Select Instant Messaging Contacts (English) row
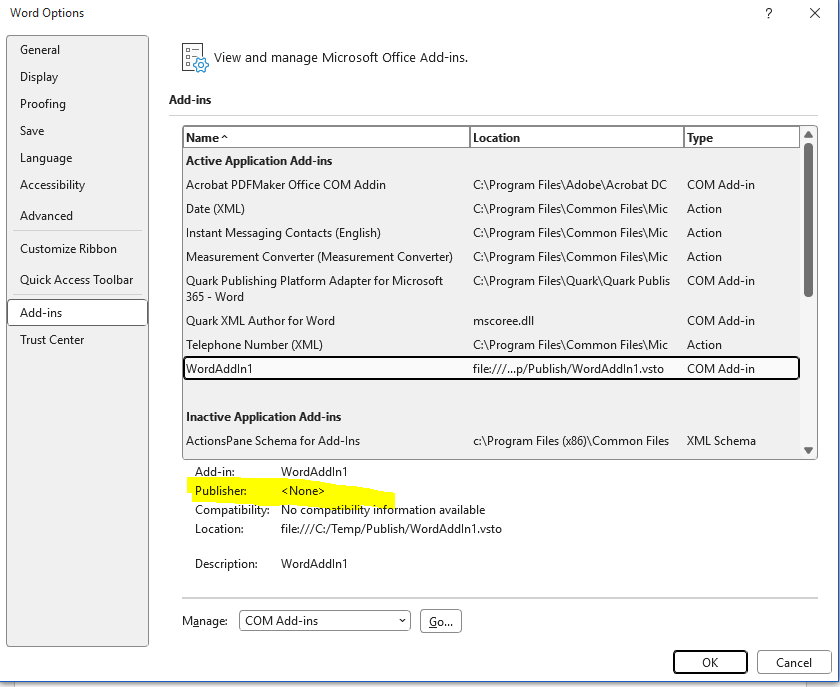The width and height of the screenshot is (840, 687). pyautogui.click(x=491, y=233)
